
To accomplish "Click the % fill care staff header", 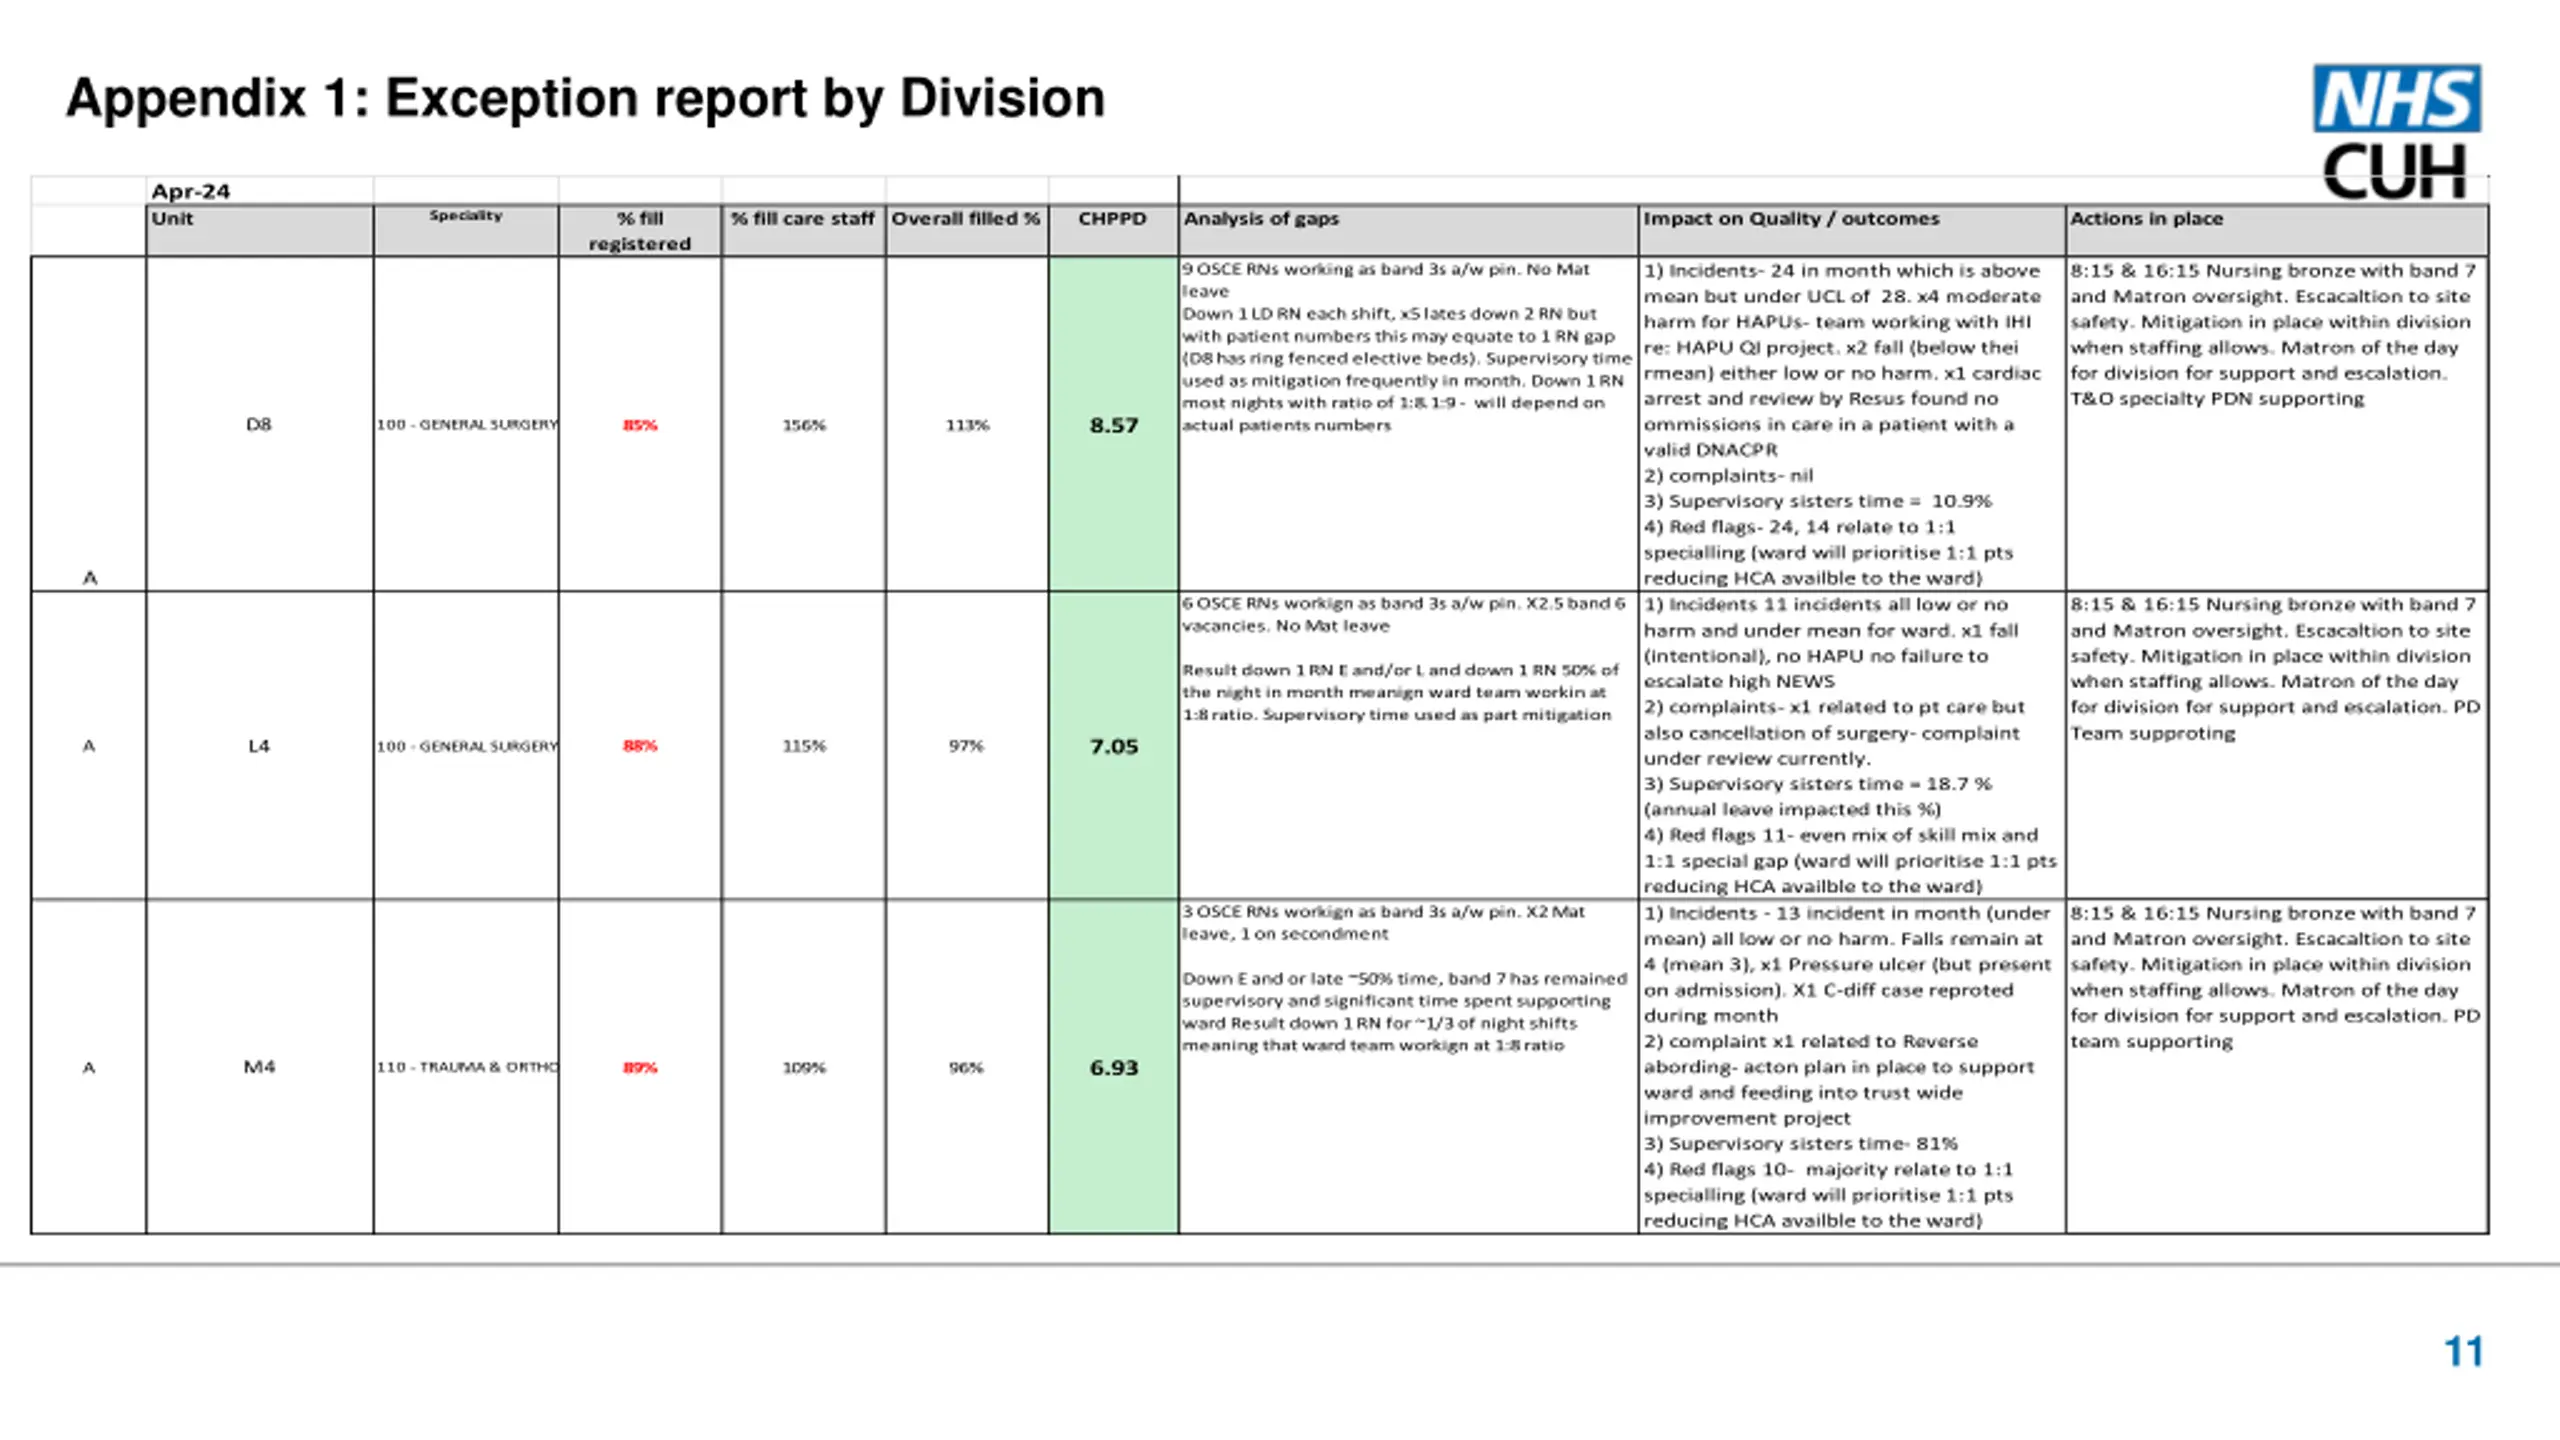I will tap(802, 219).
